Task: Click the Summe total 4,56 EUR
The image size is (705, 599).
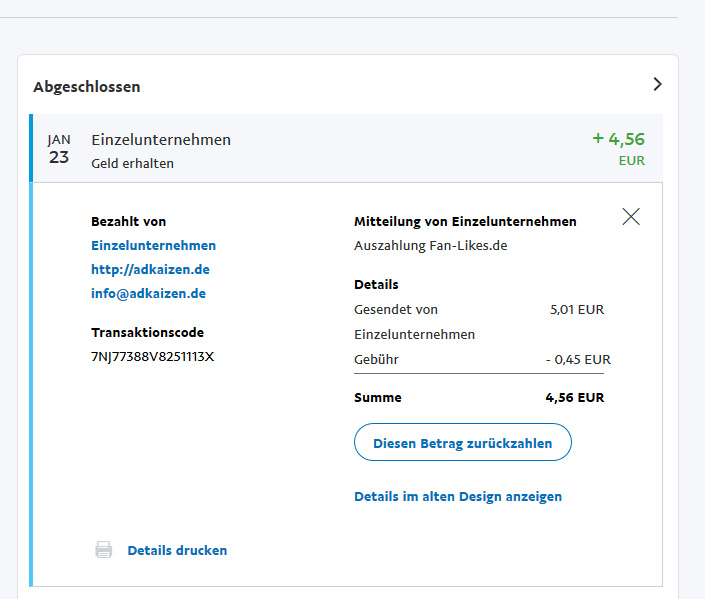Action: 574,397
